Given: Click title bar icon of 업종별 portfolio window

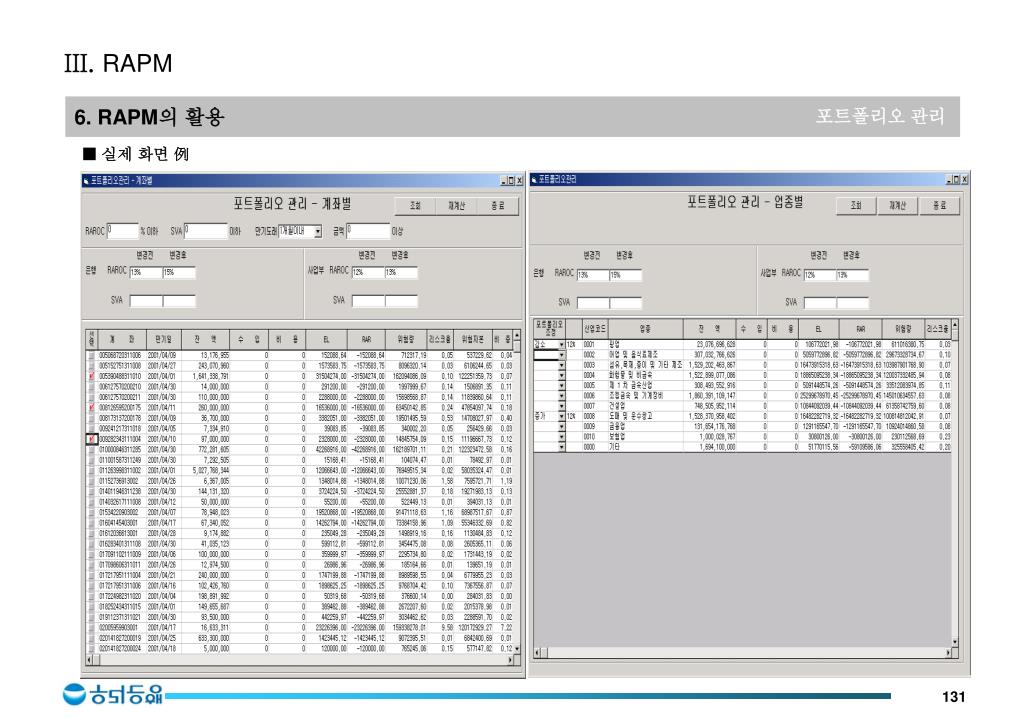Looking at the screenshot, I should [534, 179].
